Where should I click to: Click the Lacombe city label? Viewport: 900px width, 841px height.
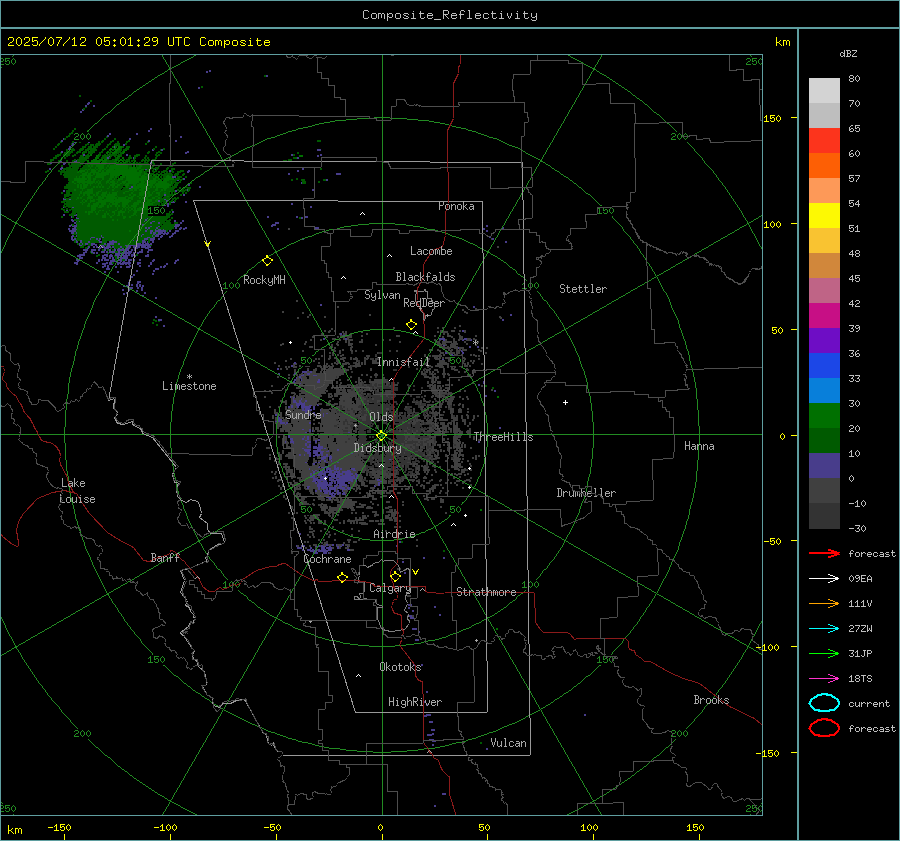pos(431,251)
